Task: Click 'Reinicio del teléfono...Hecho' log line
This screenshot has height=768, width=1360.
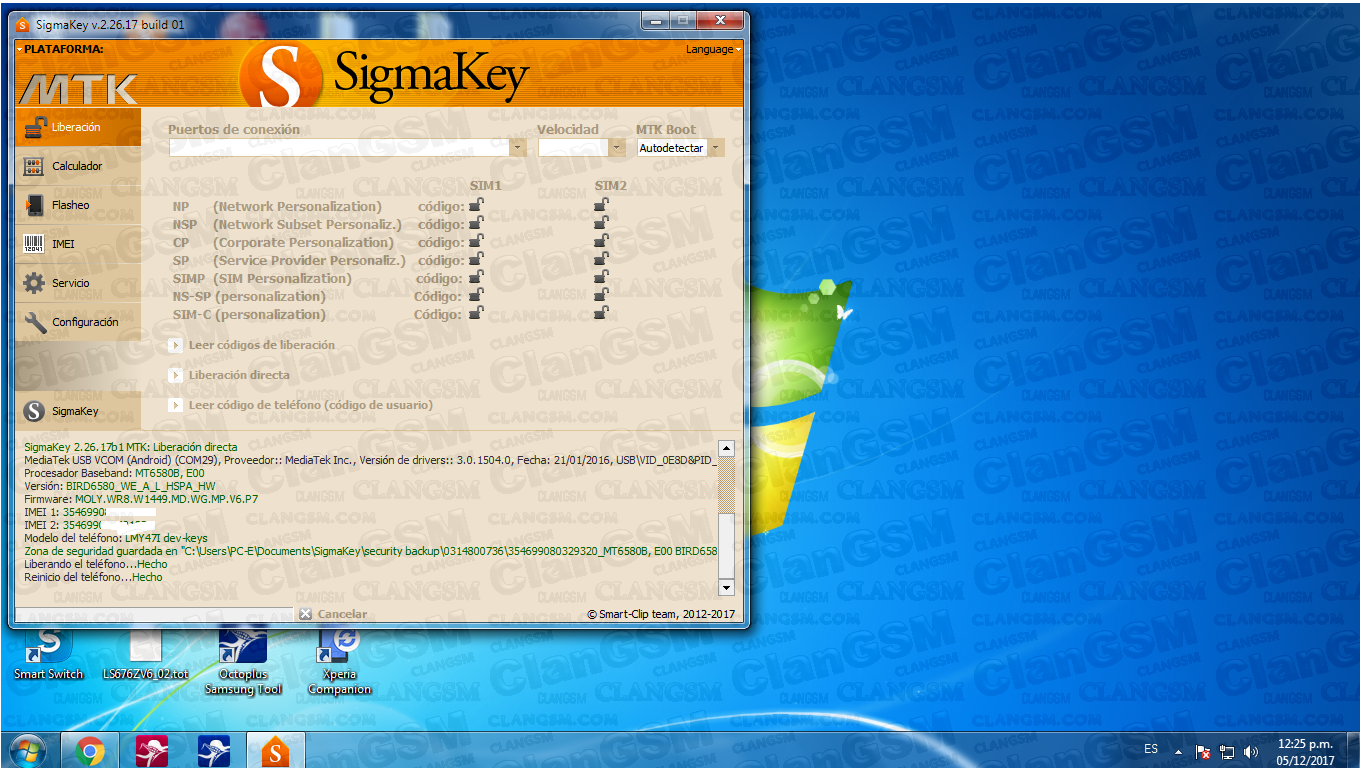Action: click(x=93, y=577)
